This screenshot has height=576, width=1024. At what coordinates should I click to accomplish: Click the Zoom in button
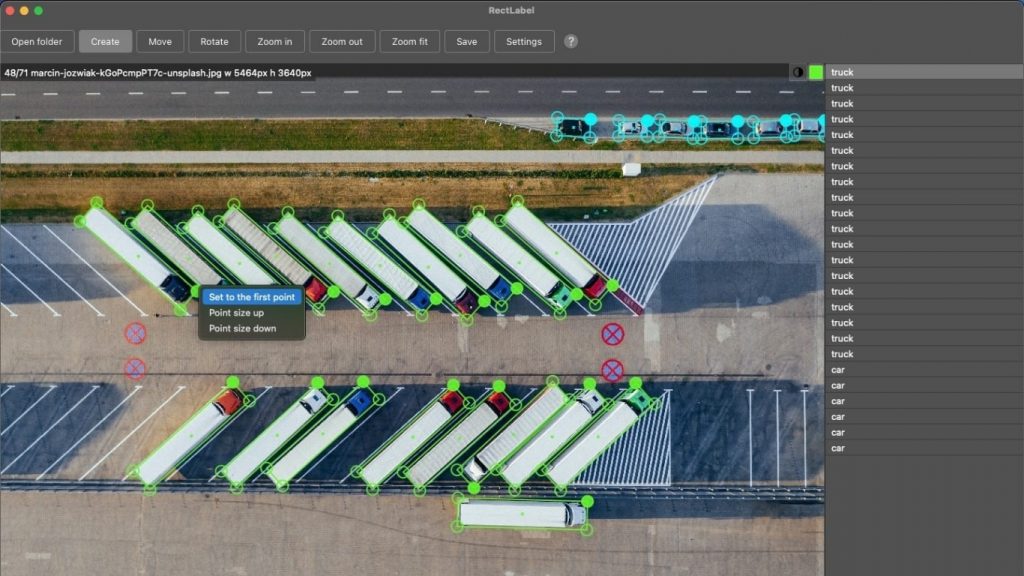[x=275, y=42]
